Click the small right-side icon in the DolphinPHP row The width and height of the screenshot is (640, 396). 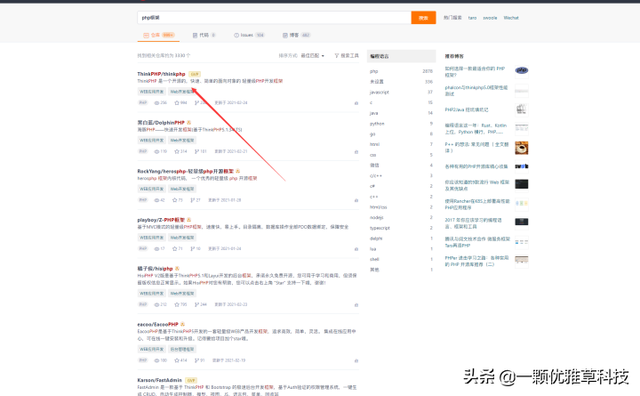pyautogui.click(x=356, y=152)
